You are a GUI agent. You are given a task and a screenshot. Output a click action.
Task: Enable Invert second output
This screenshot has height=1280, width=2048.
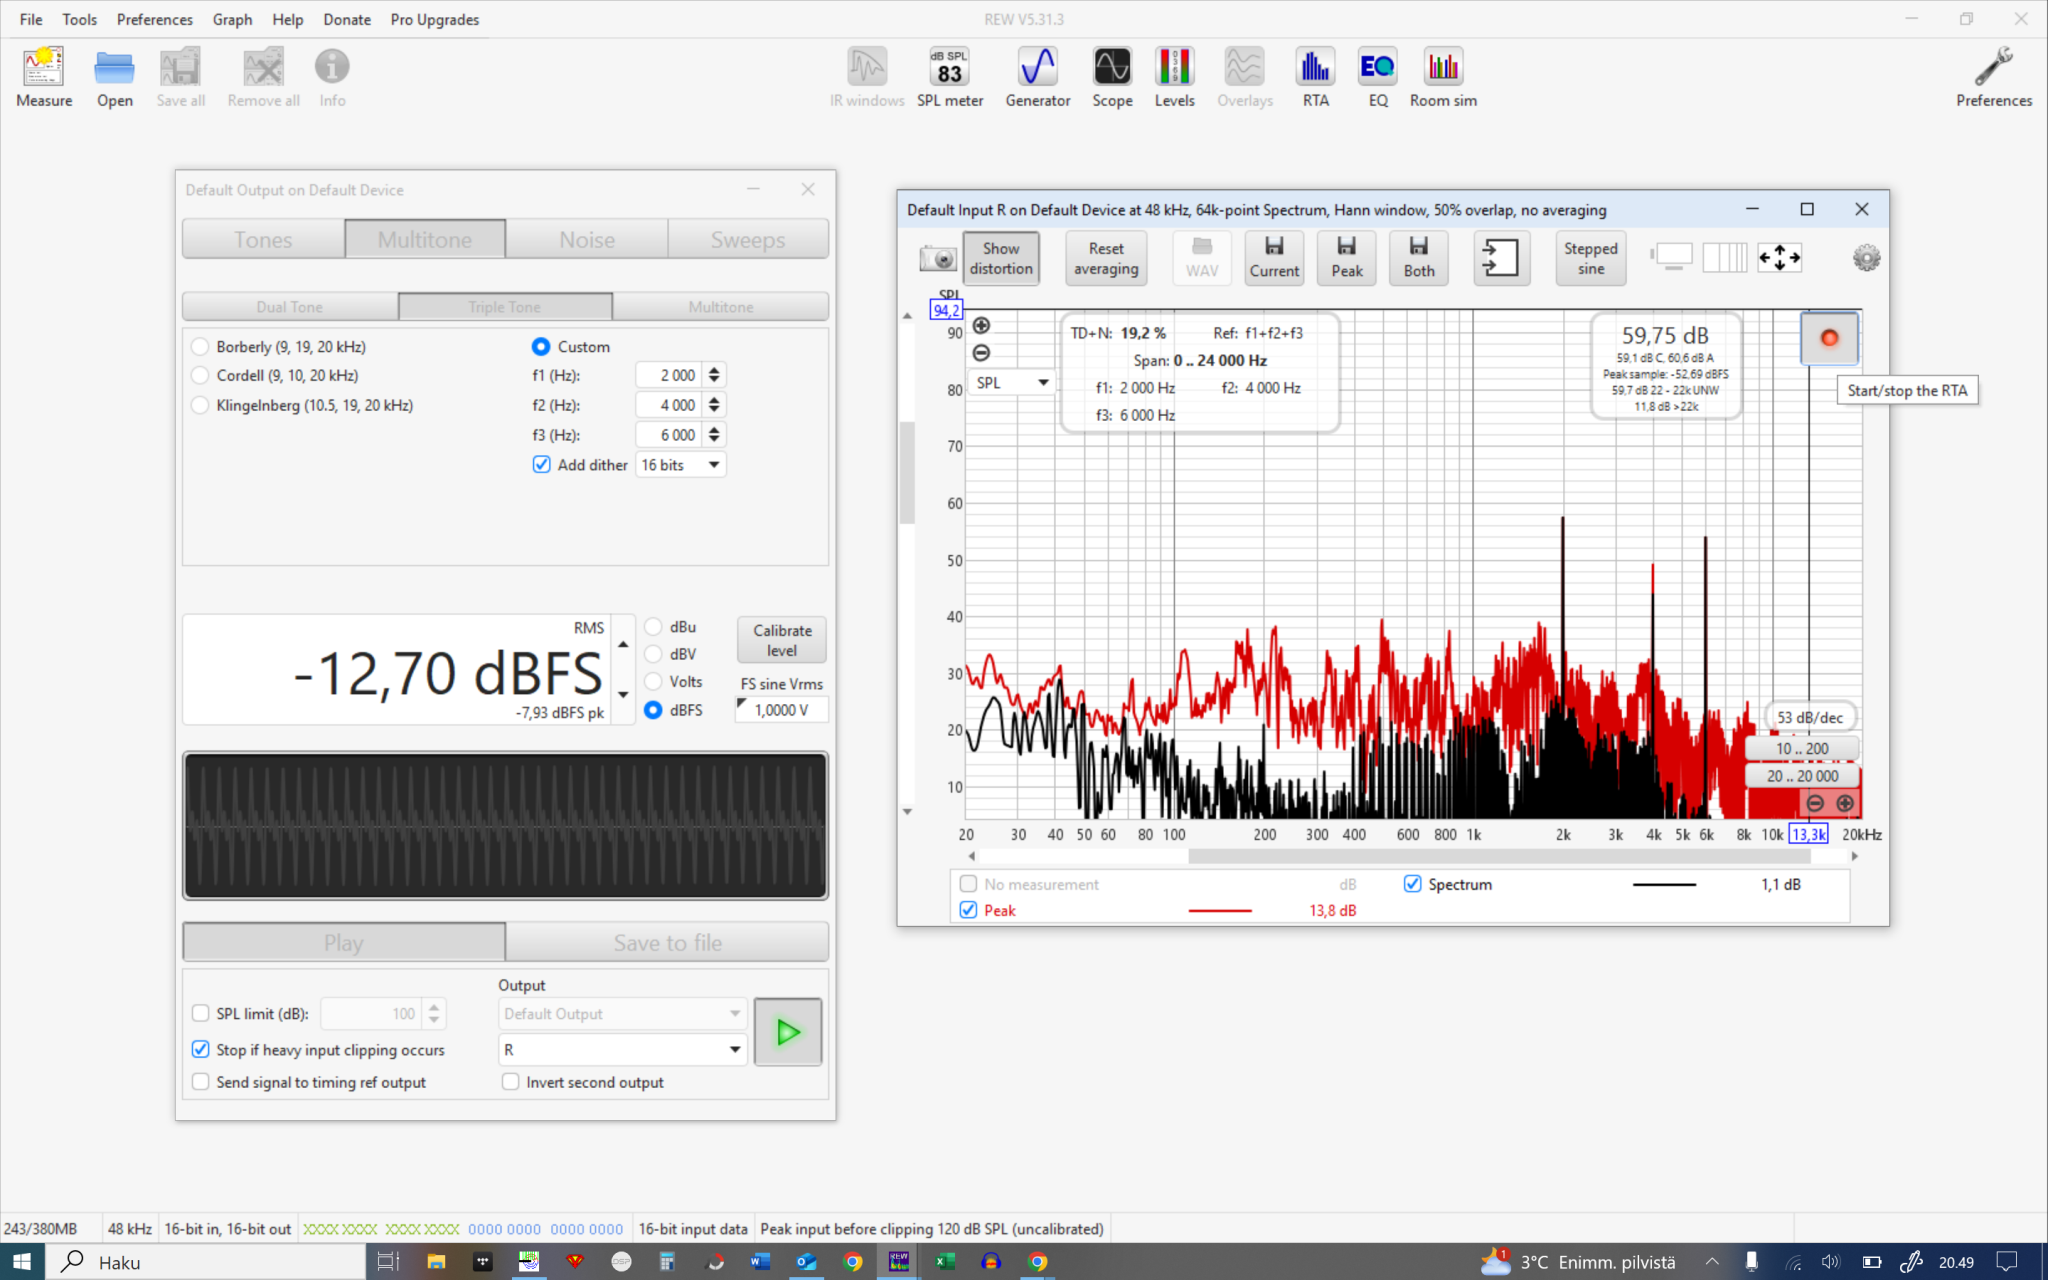coord(510,1082)
